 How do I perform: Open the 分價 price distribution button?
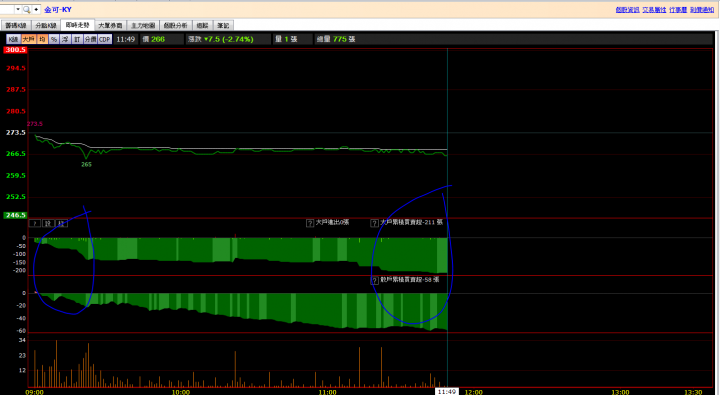click(x=90, y=40)
